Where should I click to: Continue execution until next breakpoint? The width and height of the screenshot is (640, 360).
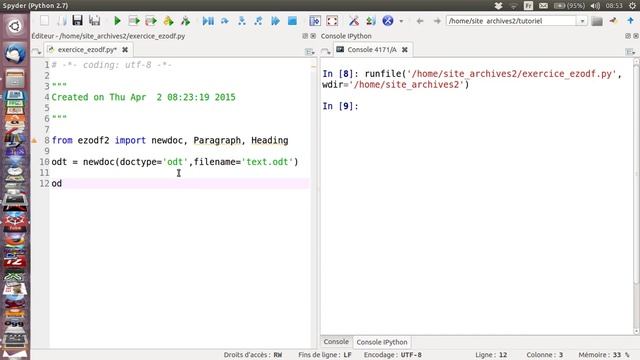click(276, 20)
